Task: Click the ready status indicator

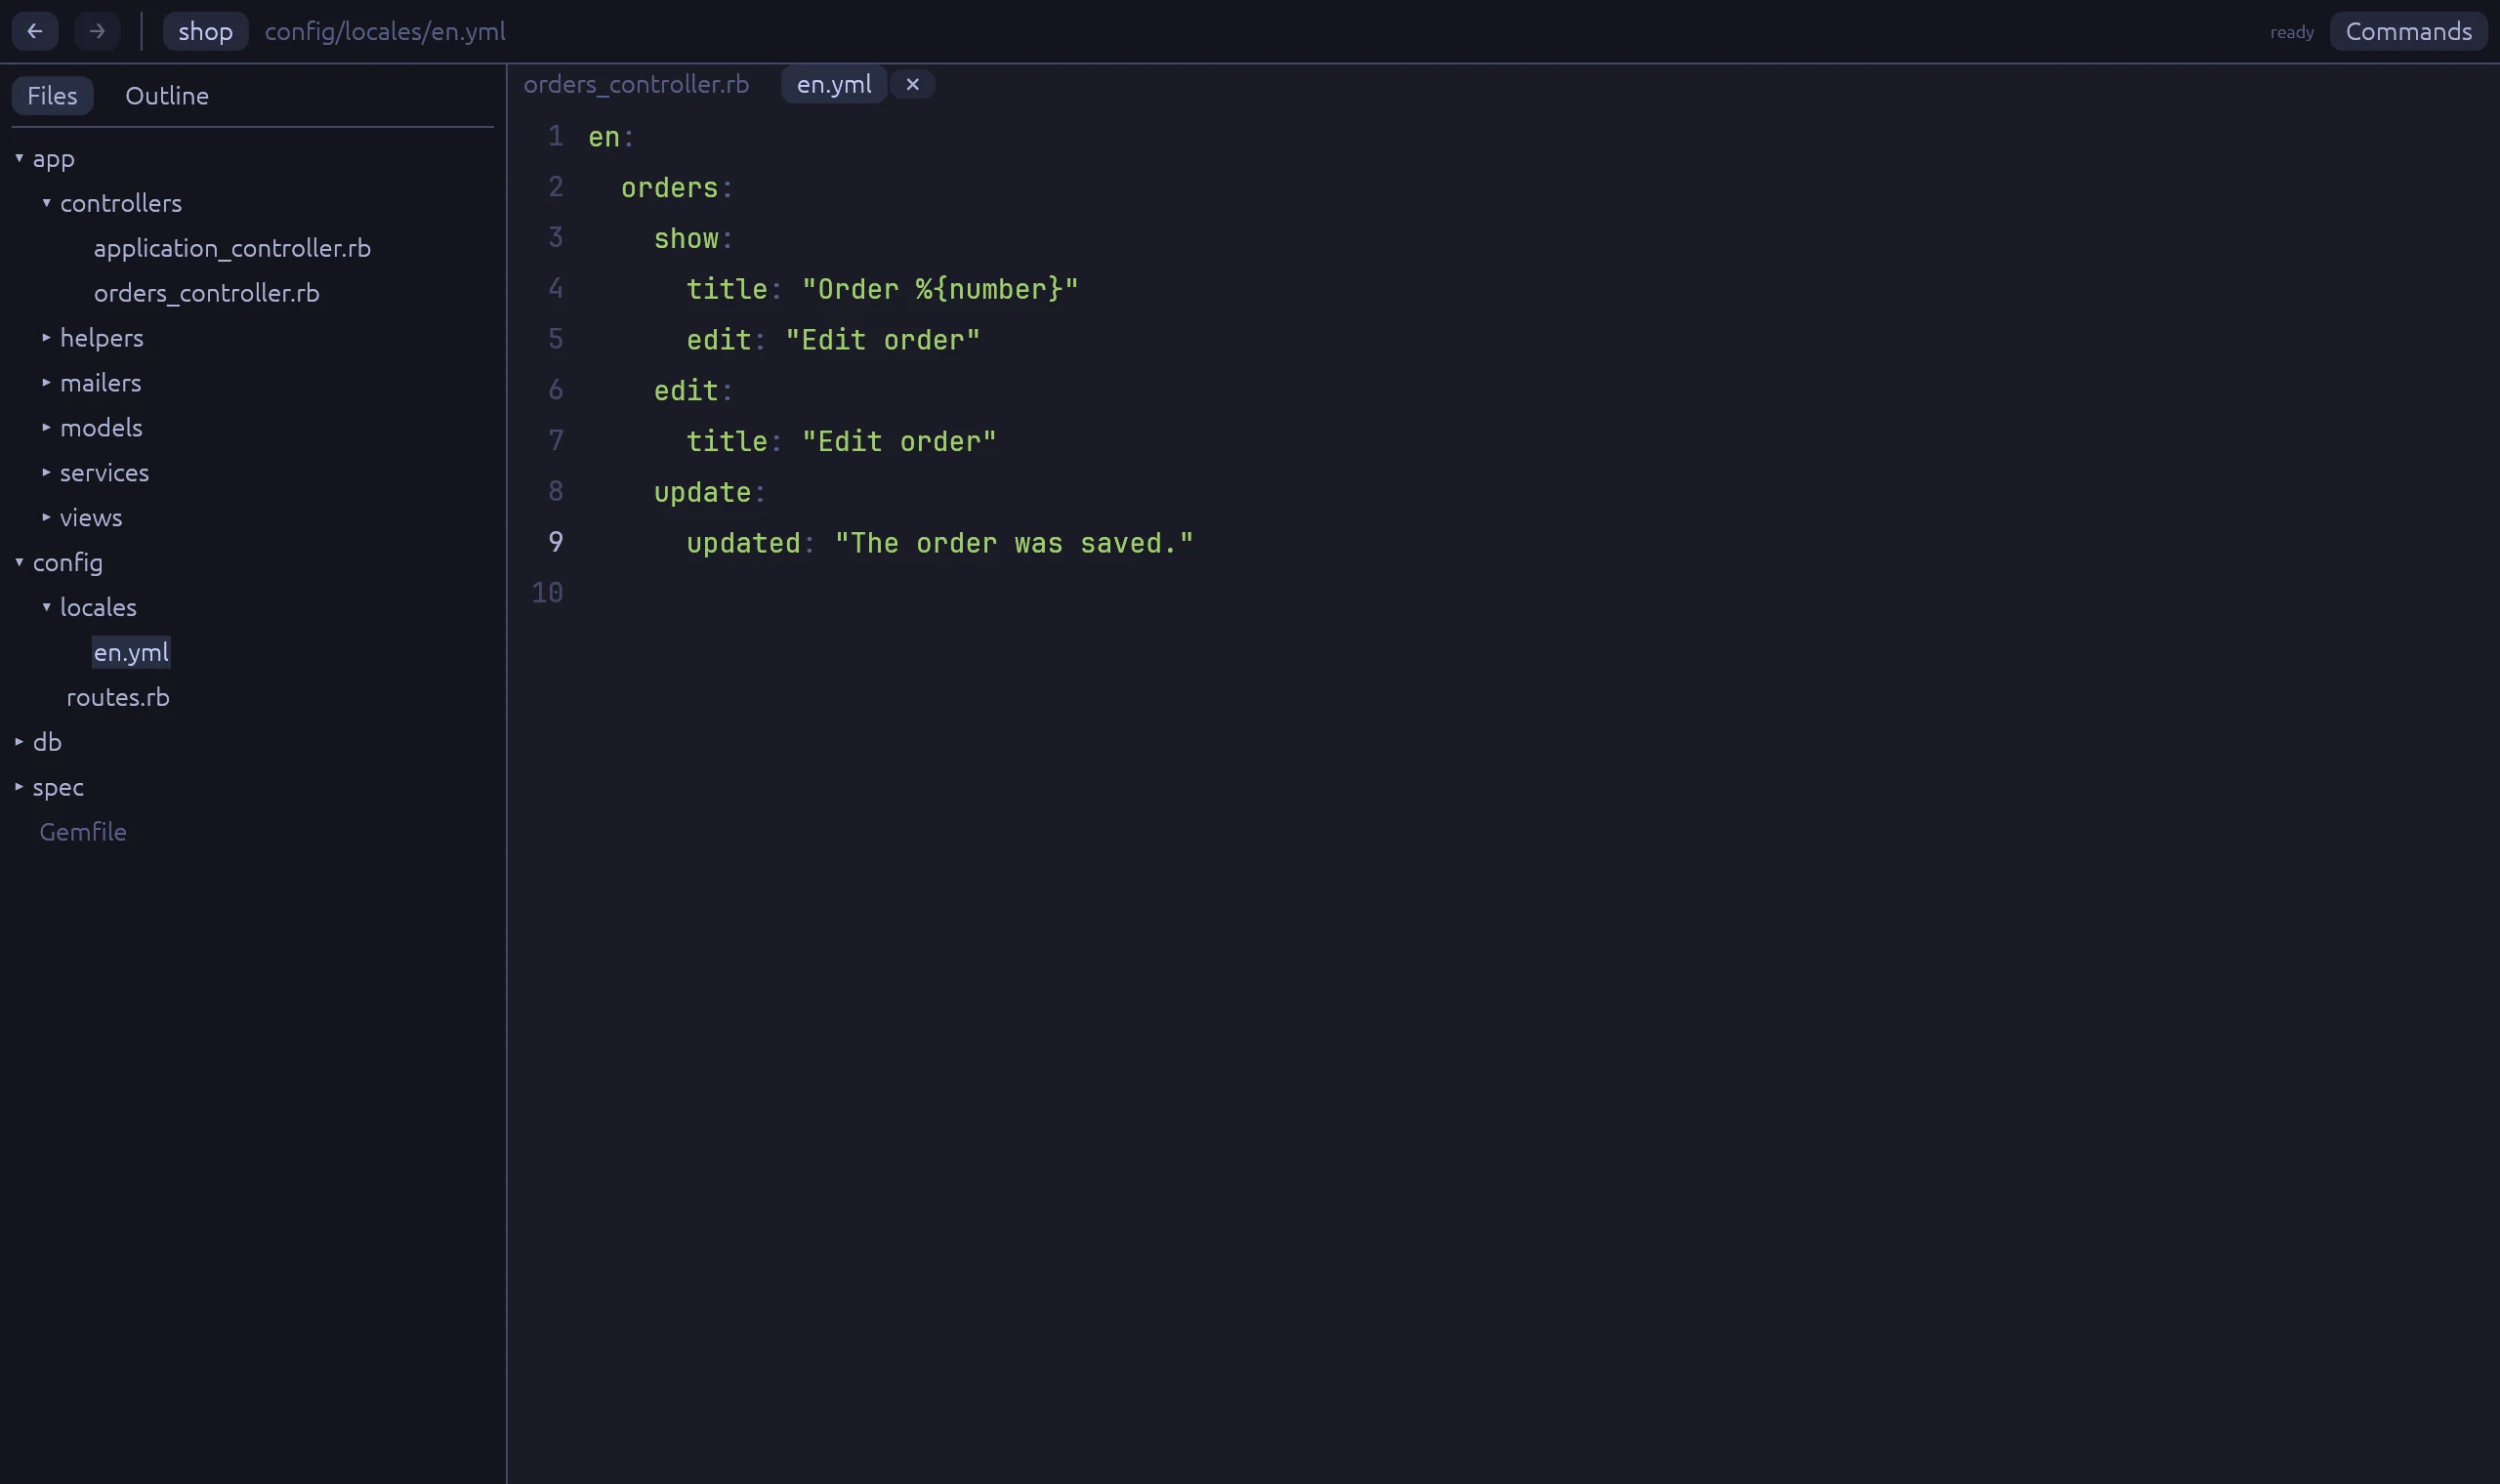Action: coord(2291,32)
